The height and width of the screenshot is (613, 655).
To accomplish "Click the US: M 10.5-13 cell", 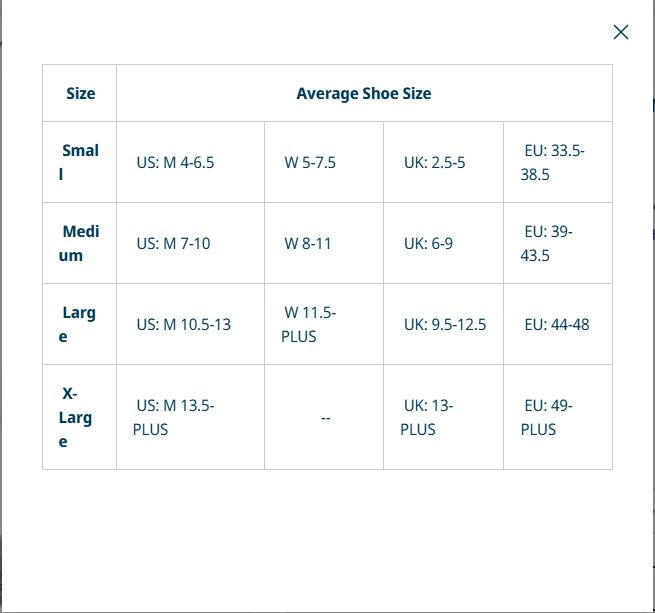I will (183, 324).
